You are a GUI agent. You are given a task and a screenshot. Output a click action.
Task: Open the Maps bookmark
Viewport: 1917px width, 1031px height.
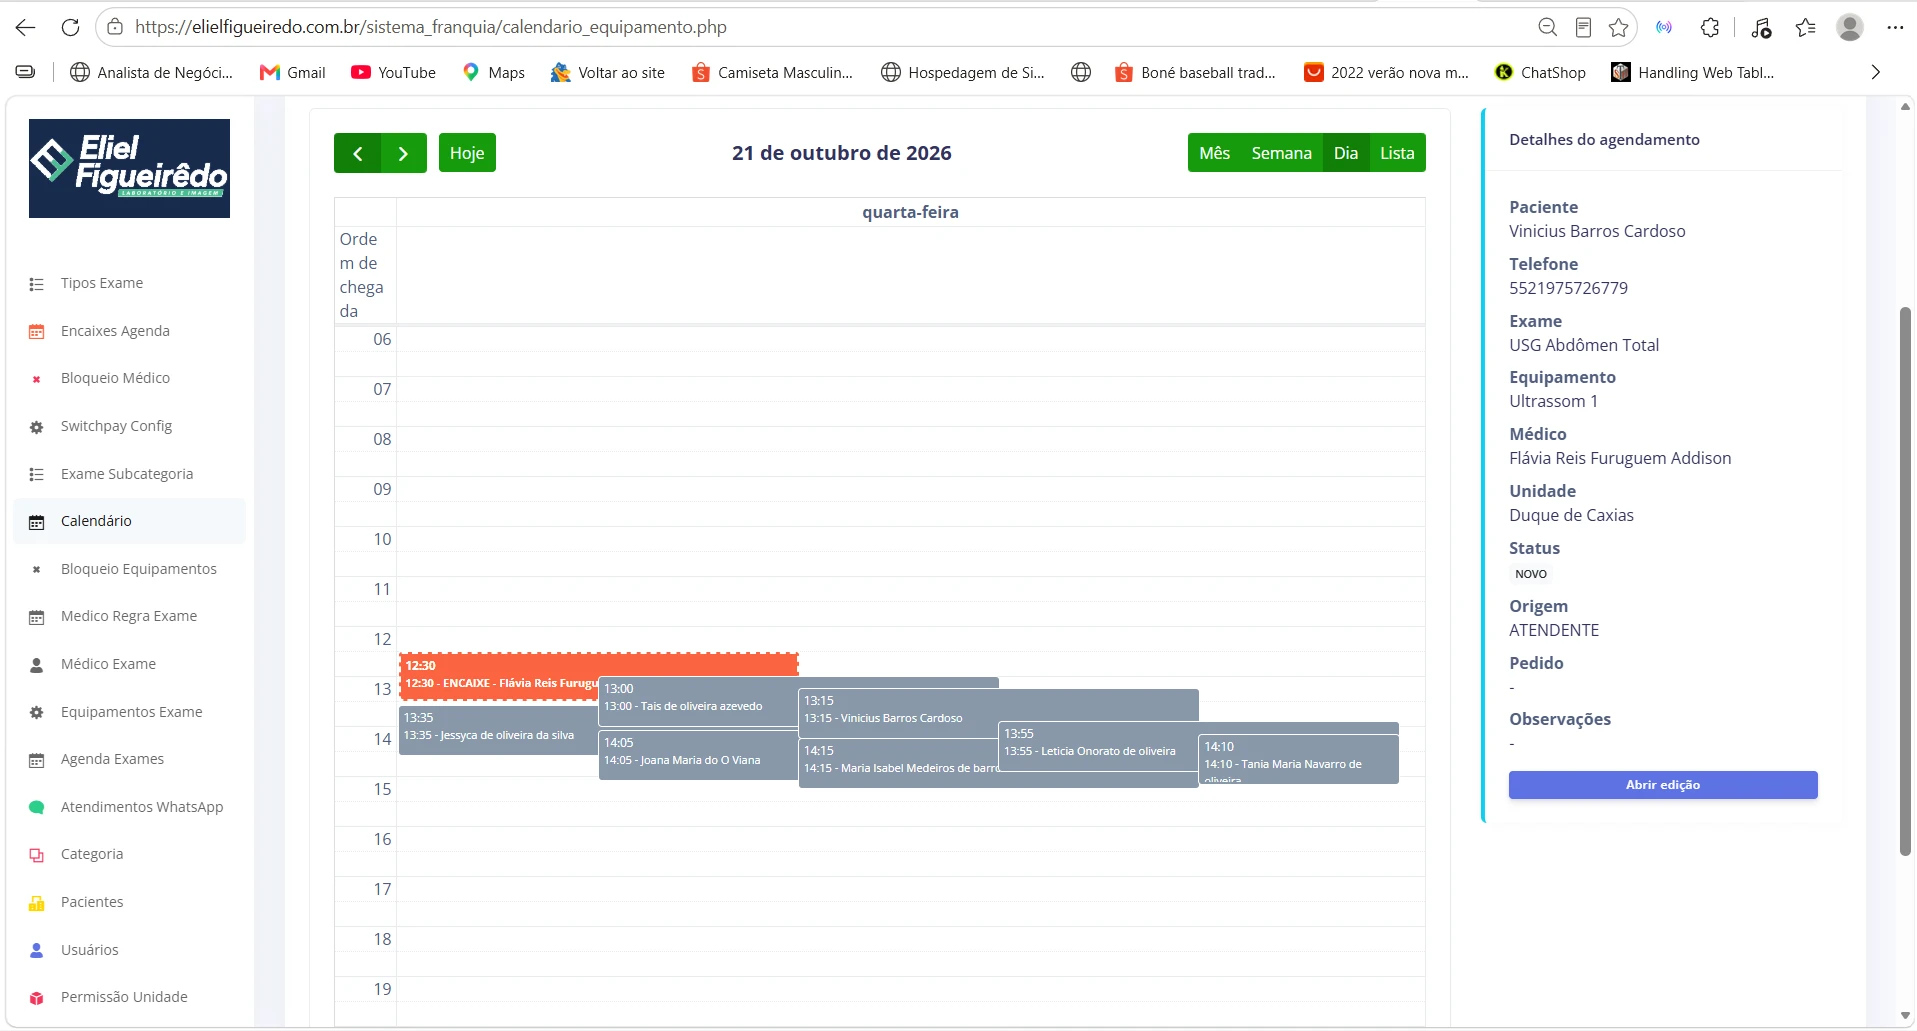494,72
